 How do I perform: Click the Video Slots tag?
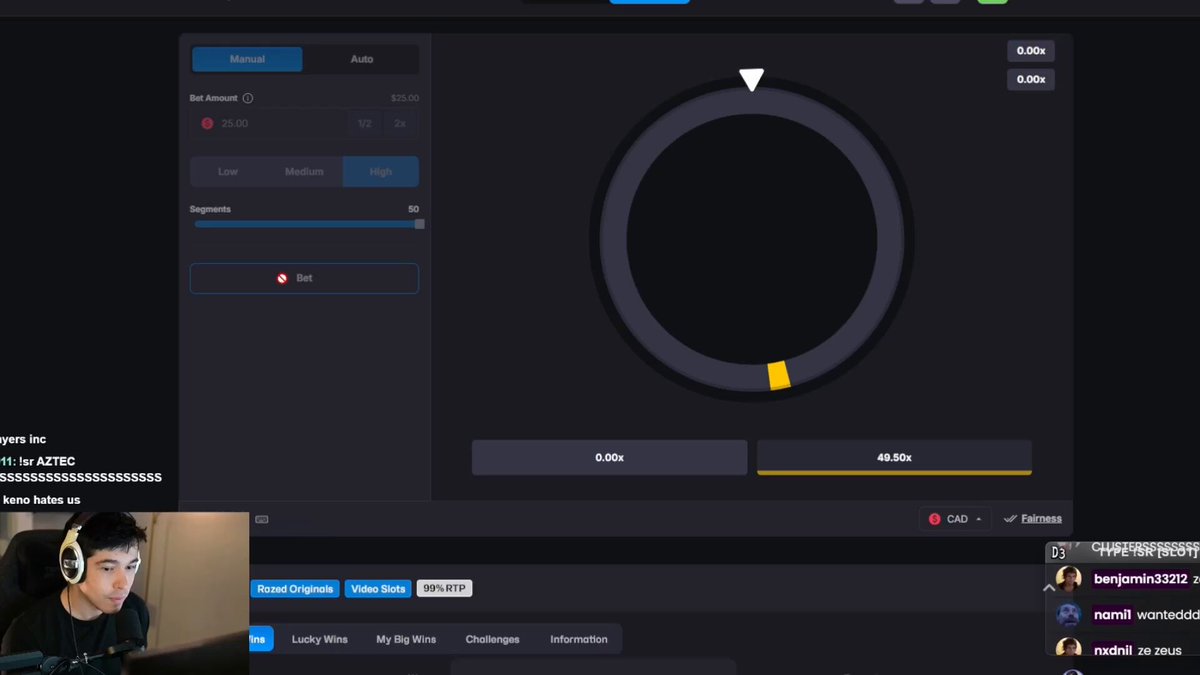coord(378,589)
